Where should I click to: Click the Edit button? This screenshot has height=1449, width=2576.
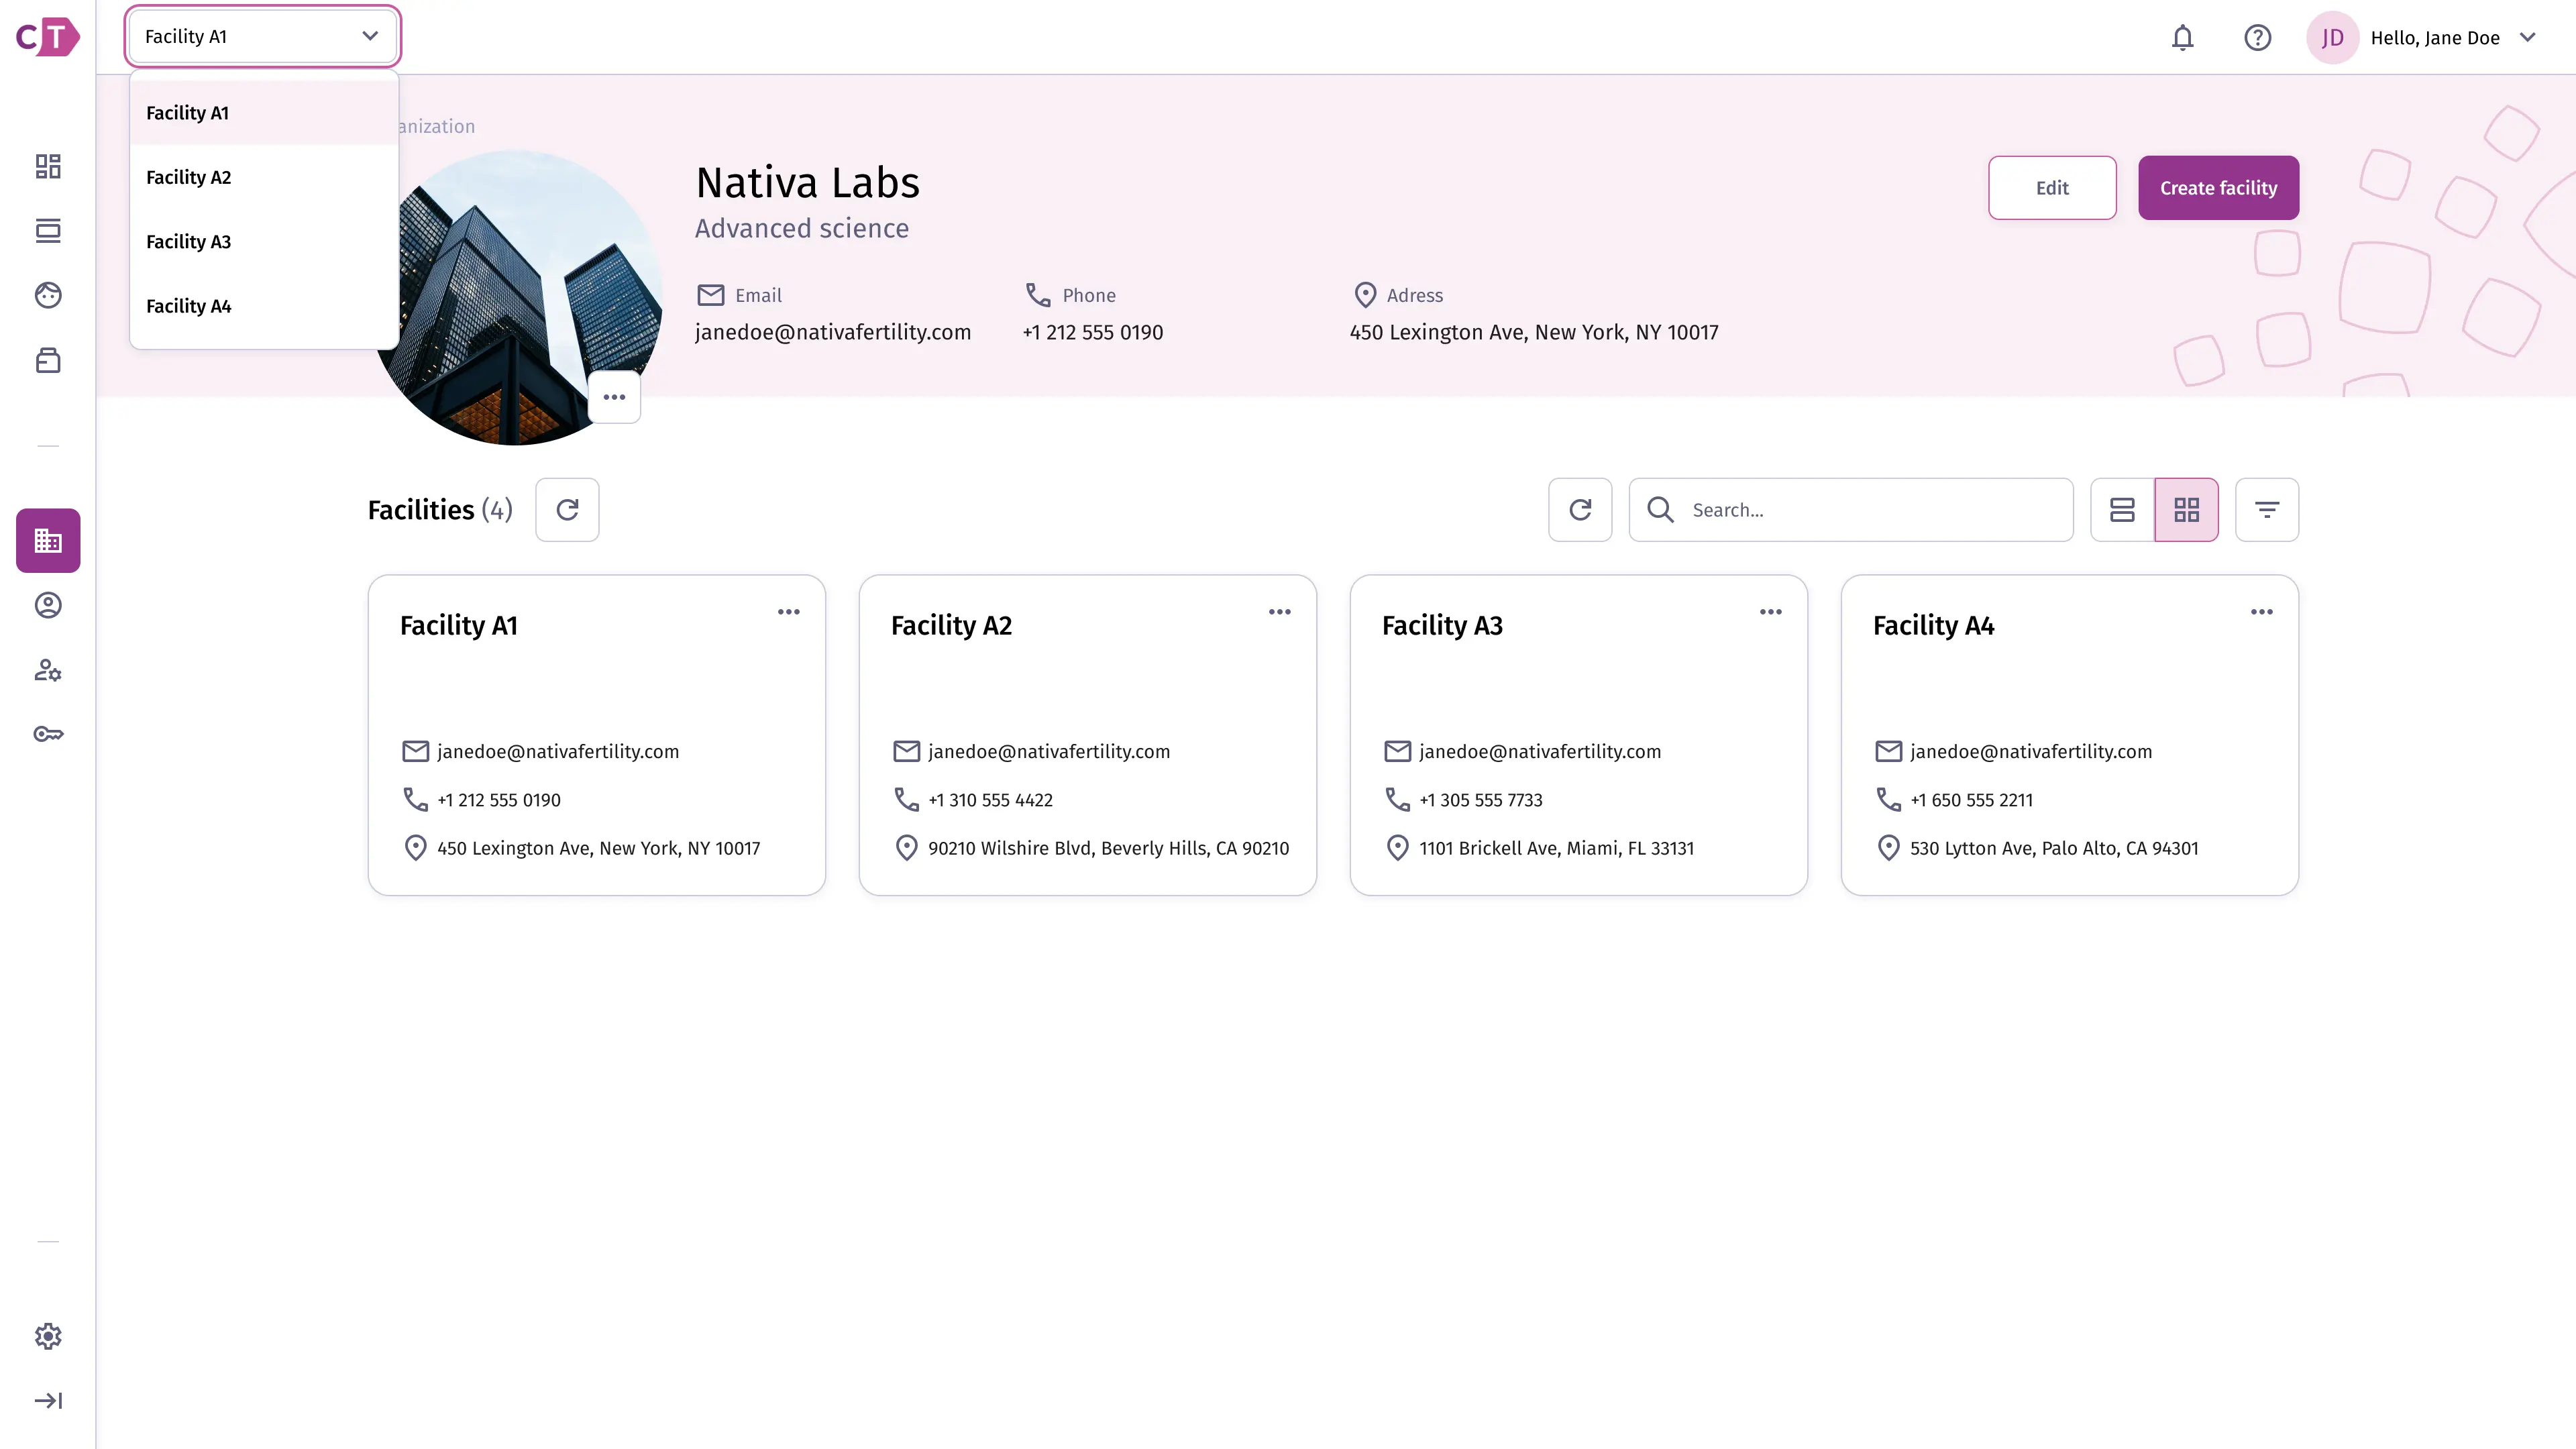point(2052,188)
